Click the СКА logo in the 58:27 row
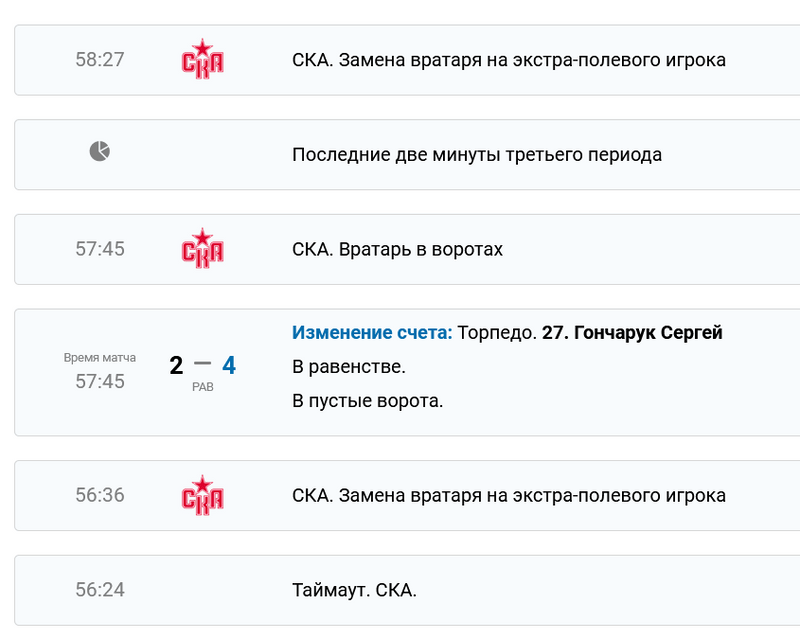 (202, 58)
